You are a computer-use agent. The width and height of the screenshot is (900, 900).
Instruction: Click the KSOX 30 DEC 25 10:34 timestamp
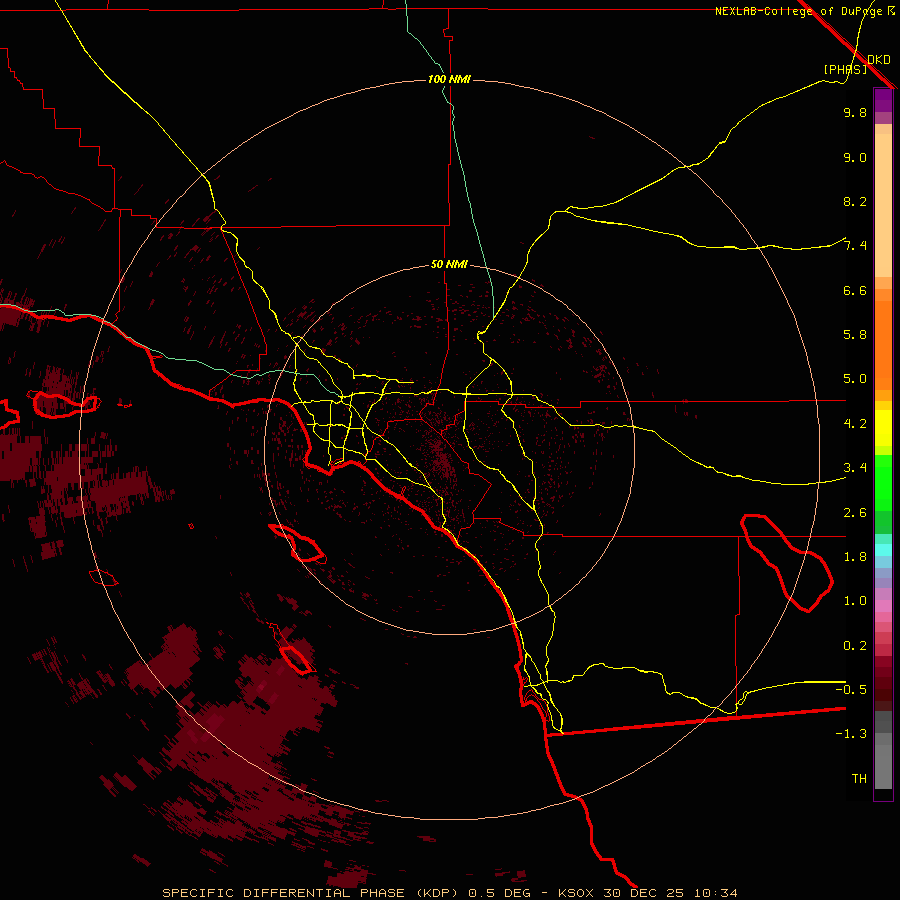pos(647,893)
